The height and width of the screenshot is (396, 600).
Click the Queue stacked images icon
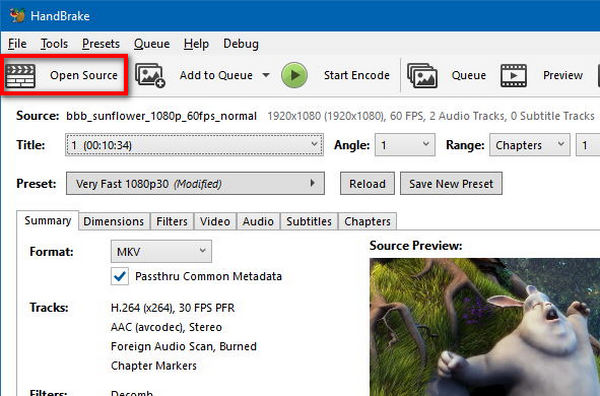click(x=422, y=75)
